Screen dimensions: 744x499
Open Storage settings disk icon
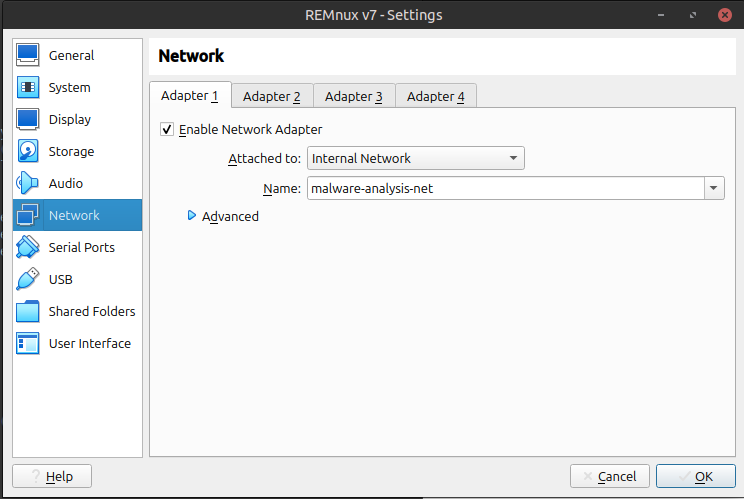[x=28, y=152]
